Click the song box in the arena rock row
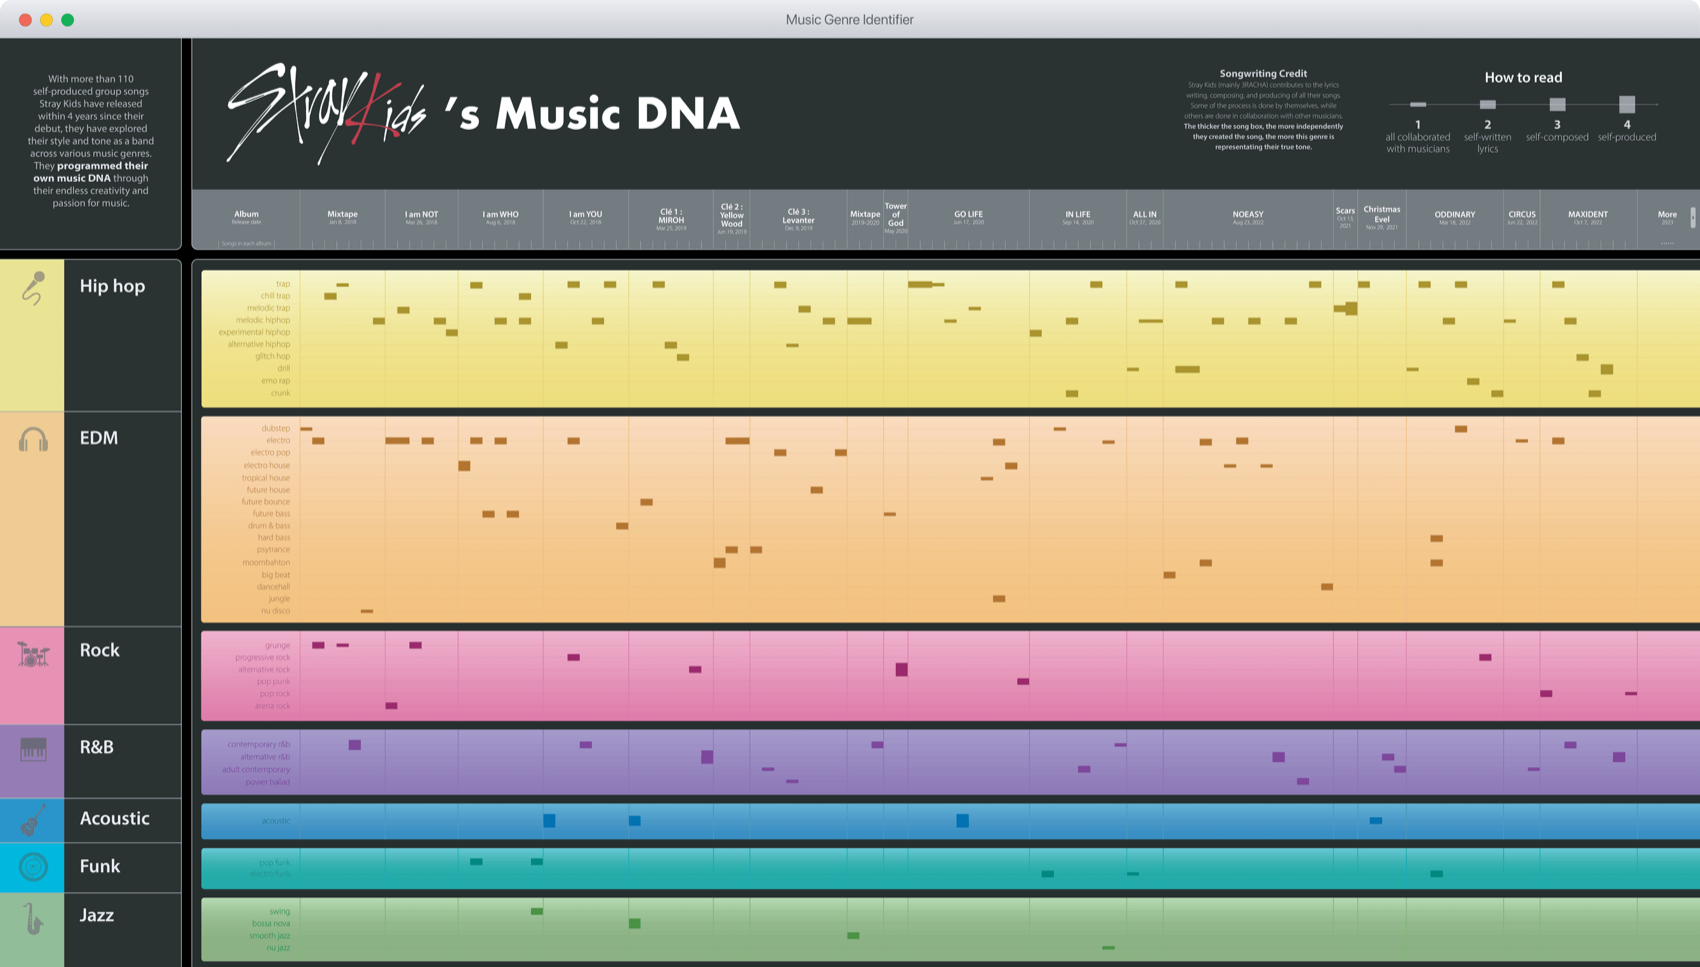Screen dimensions: 1700x967 (391, 706)
